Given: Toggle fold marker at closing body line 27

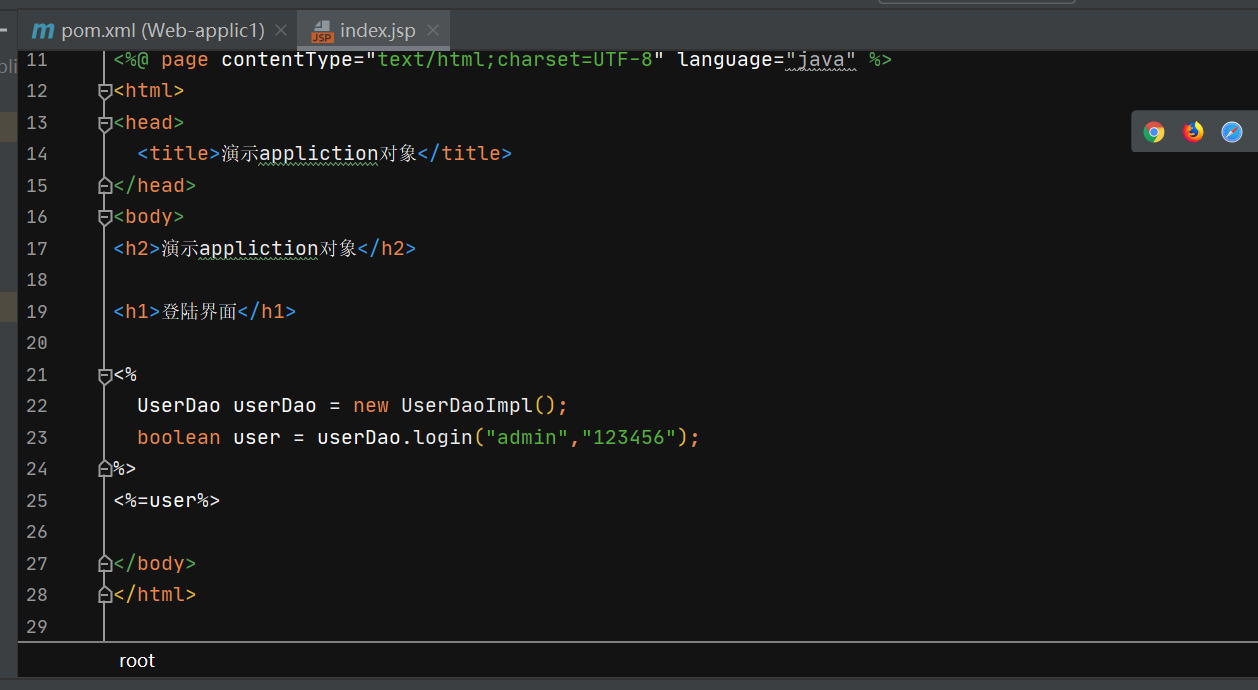Looking at the screenshot, I should [x=105, y=564].
